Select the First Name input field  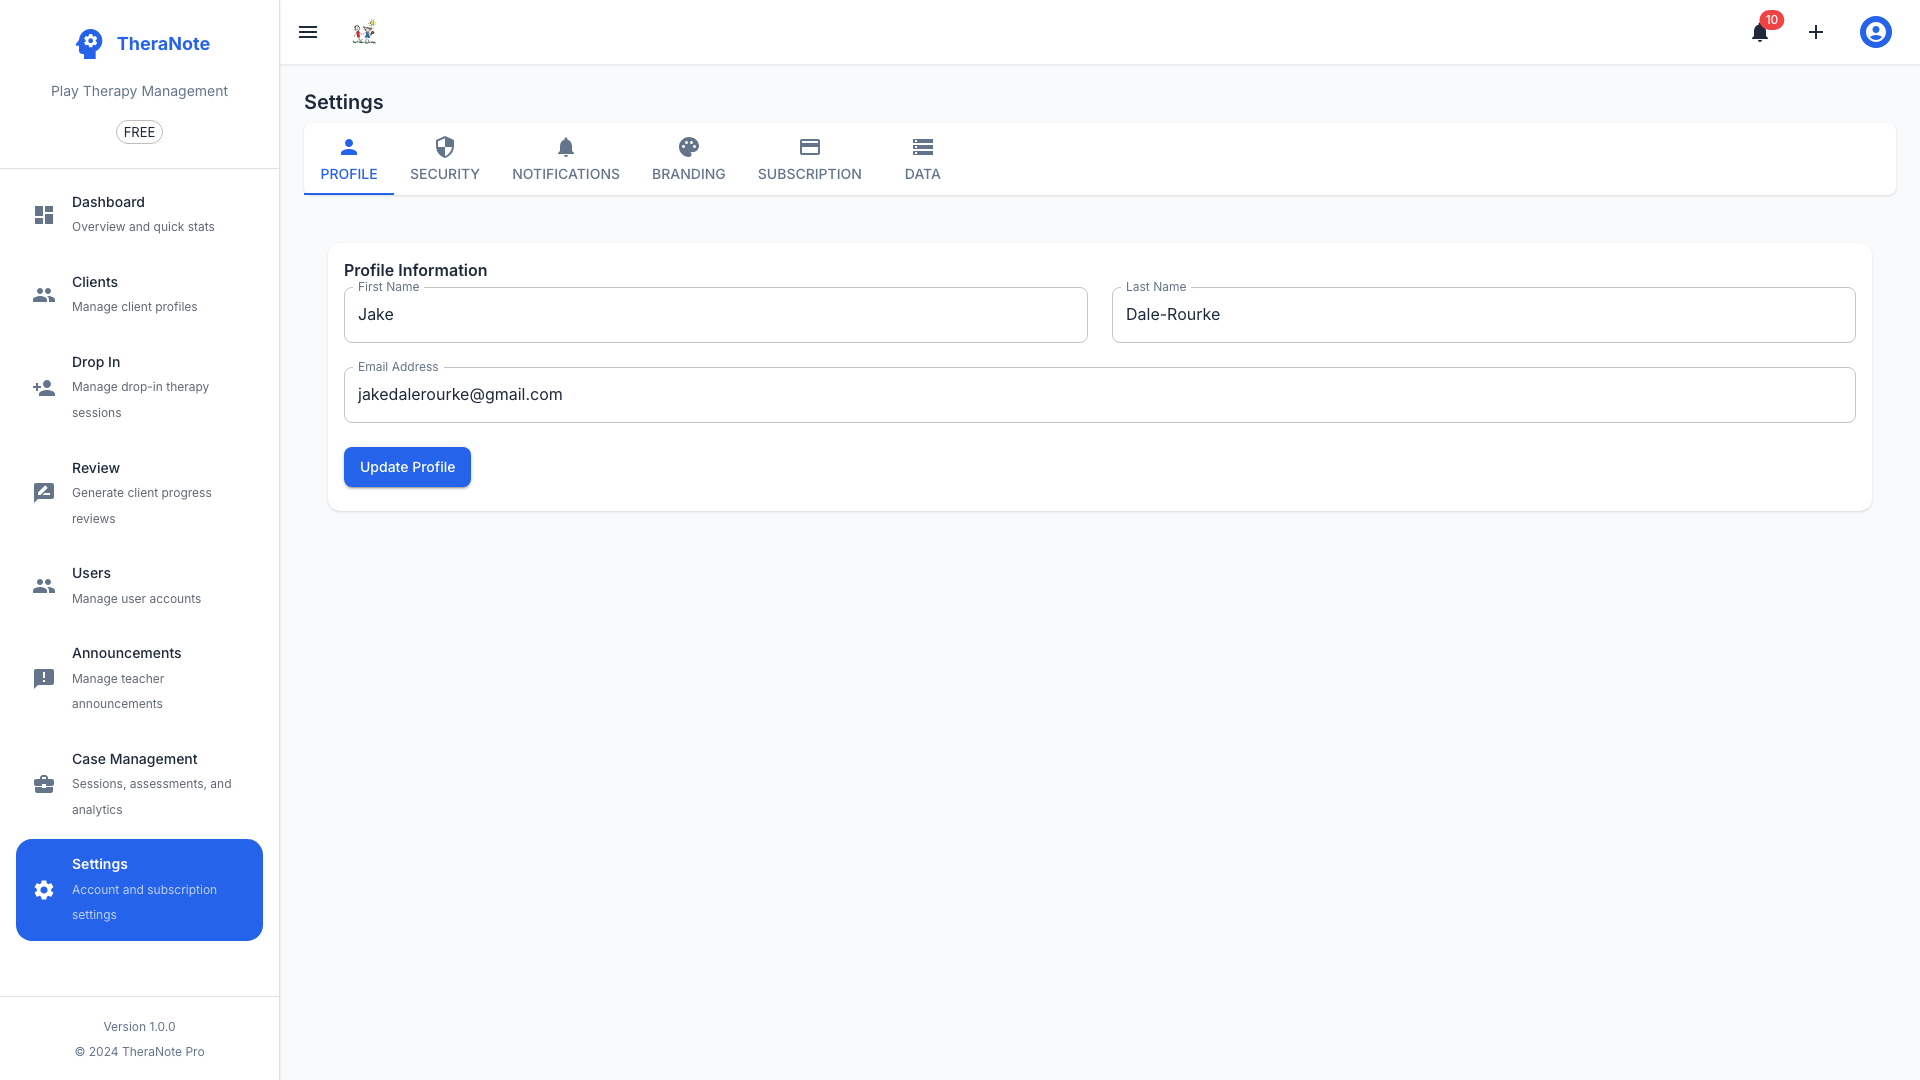pos(715,314)
